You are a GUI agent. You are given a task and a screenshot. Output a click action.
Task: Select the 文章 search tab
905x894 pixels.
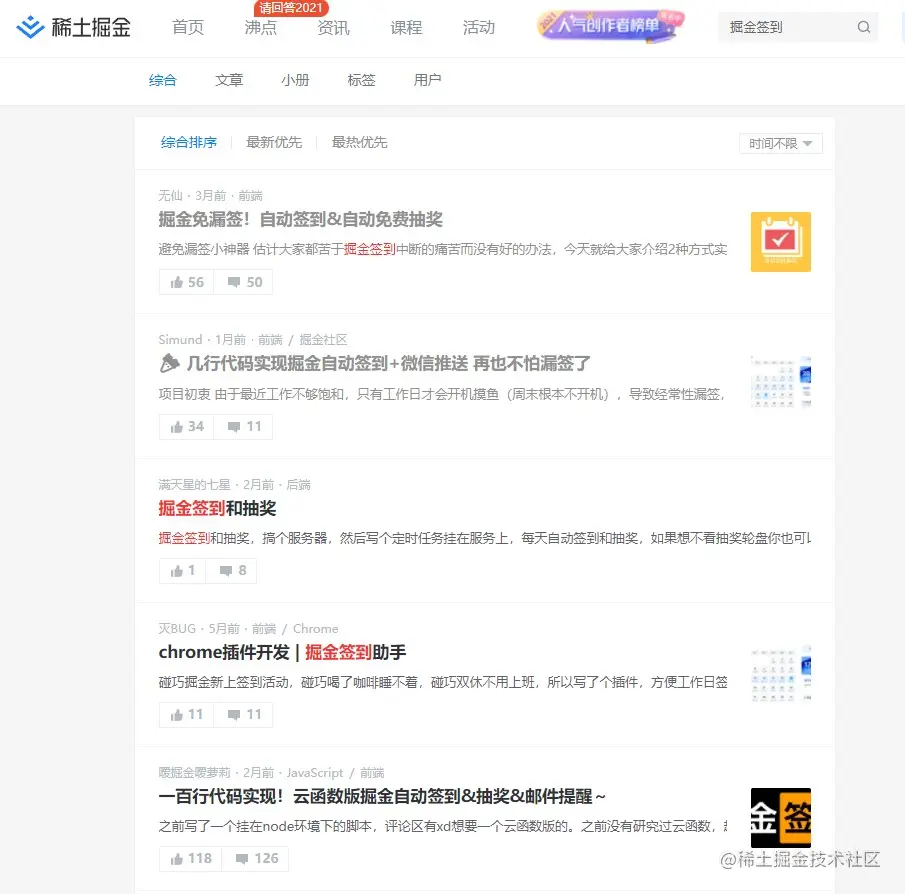229,80
